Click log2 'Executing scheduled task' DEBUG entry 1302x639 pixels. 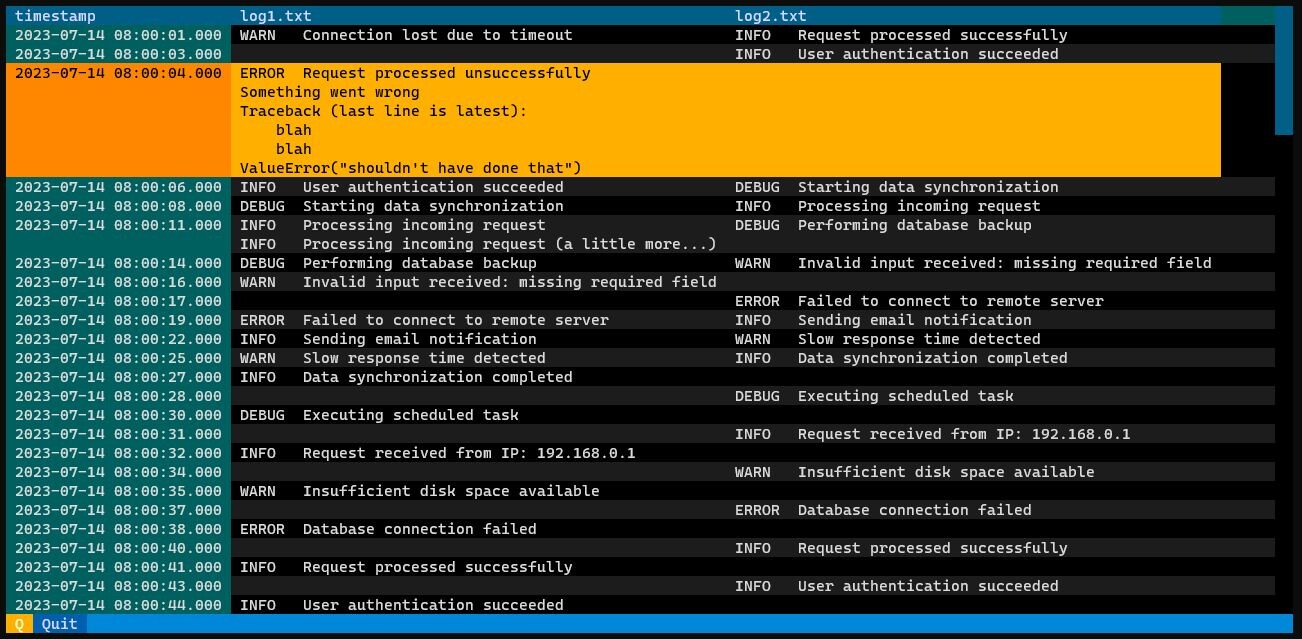(x=905, y=396)
